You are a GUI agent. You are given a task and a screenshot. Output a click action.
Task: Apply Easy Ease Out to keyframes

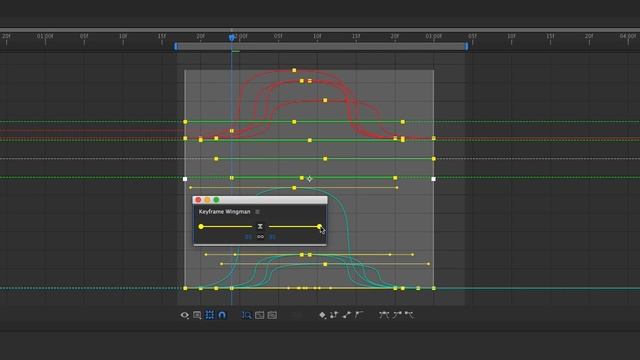tap(409, 315)
